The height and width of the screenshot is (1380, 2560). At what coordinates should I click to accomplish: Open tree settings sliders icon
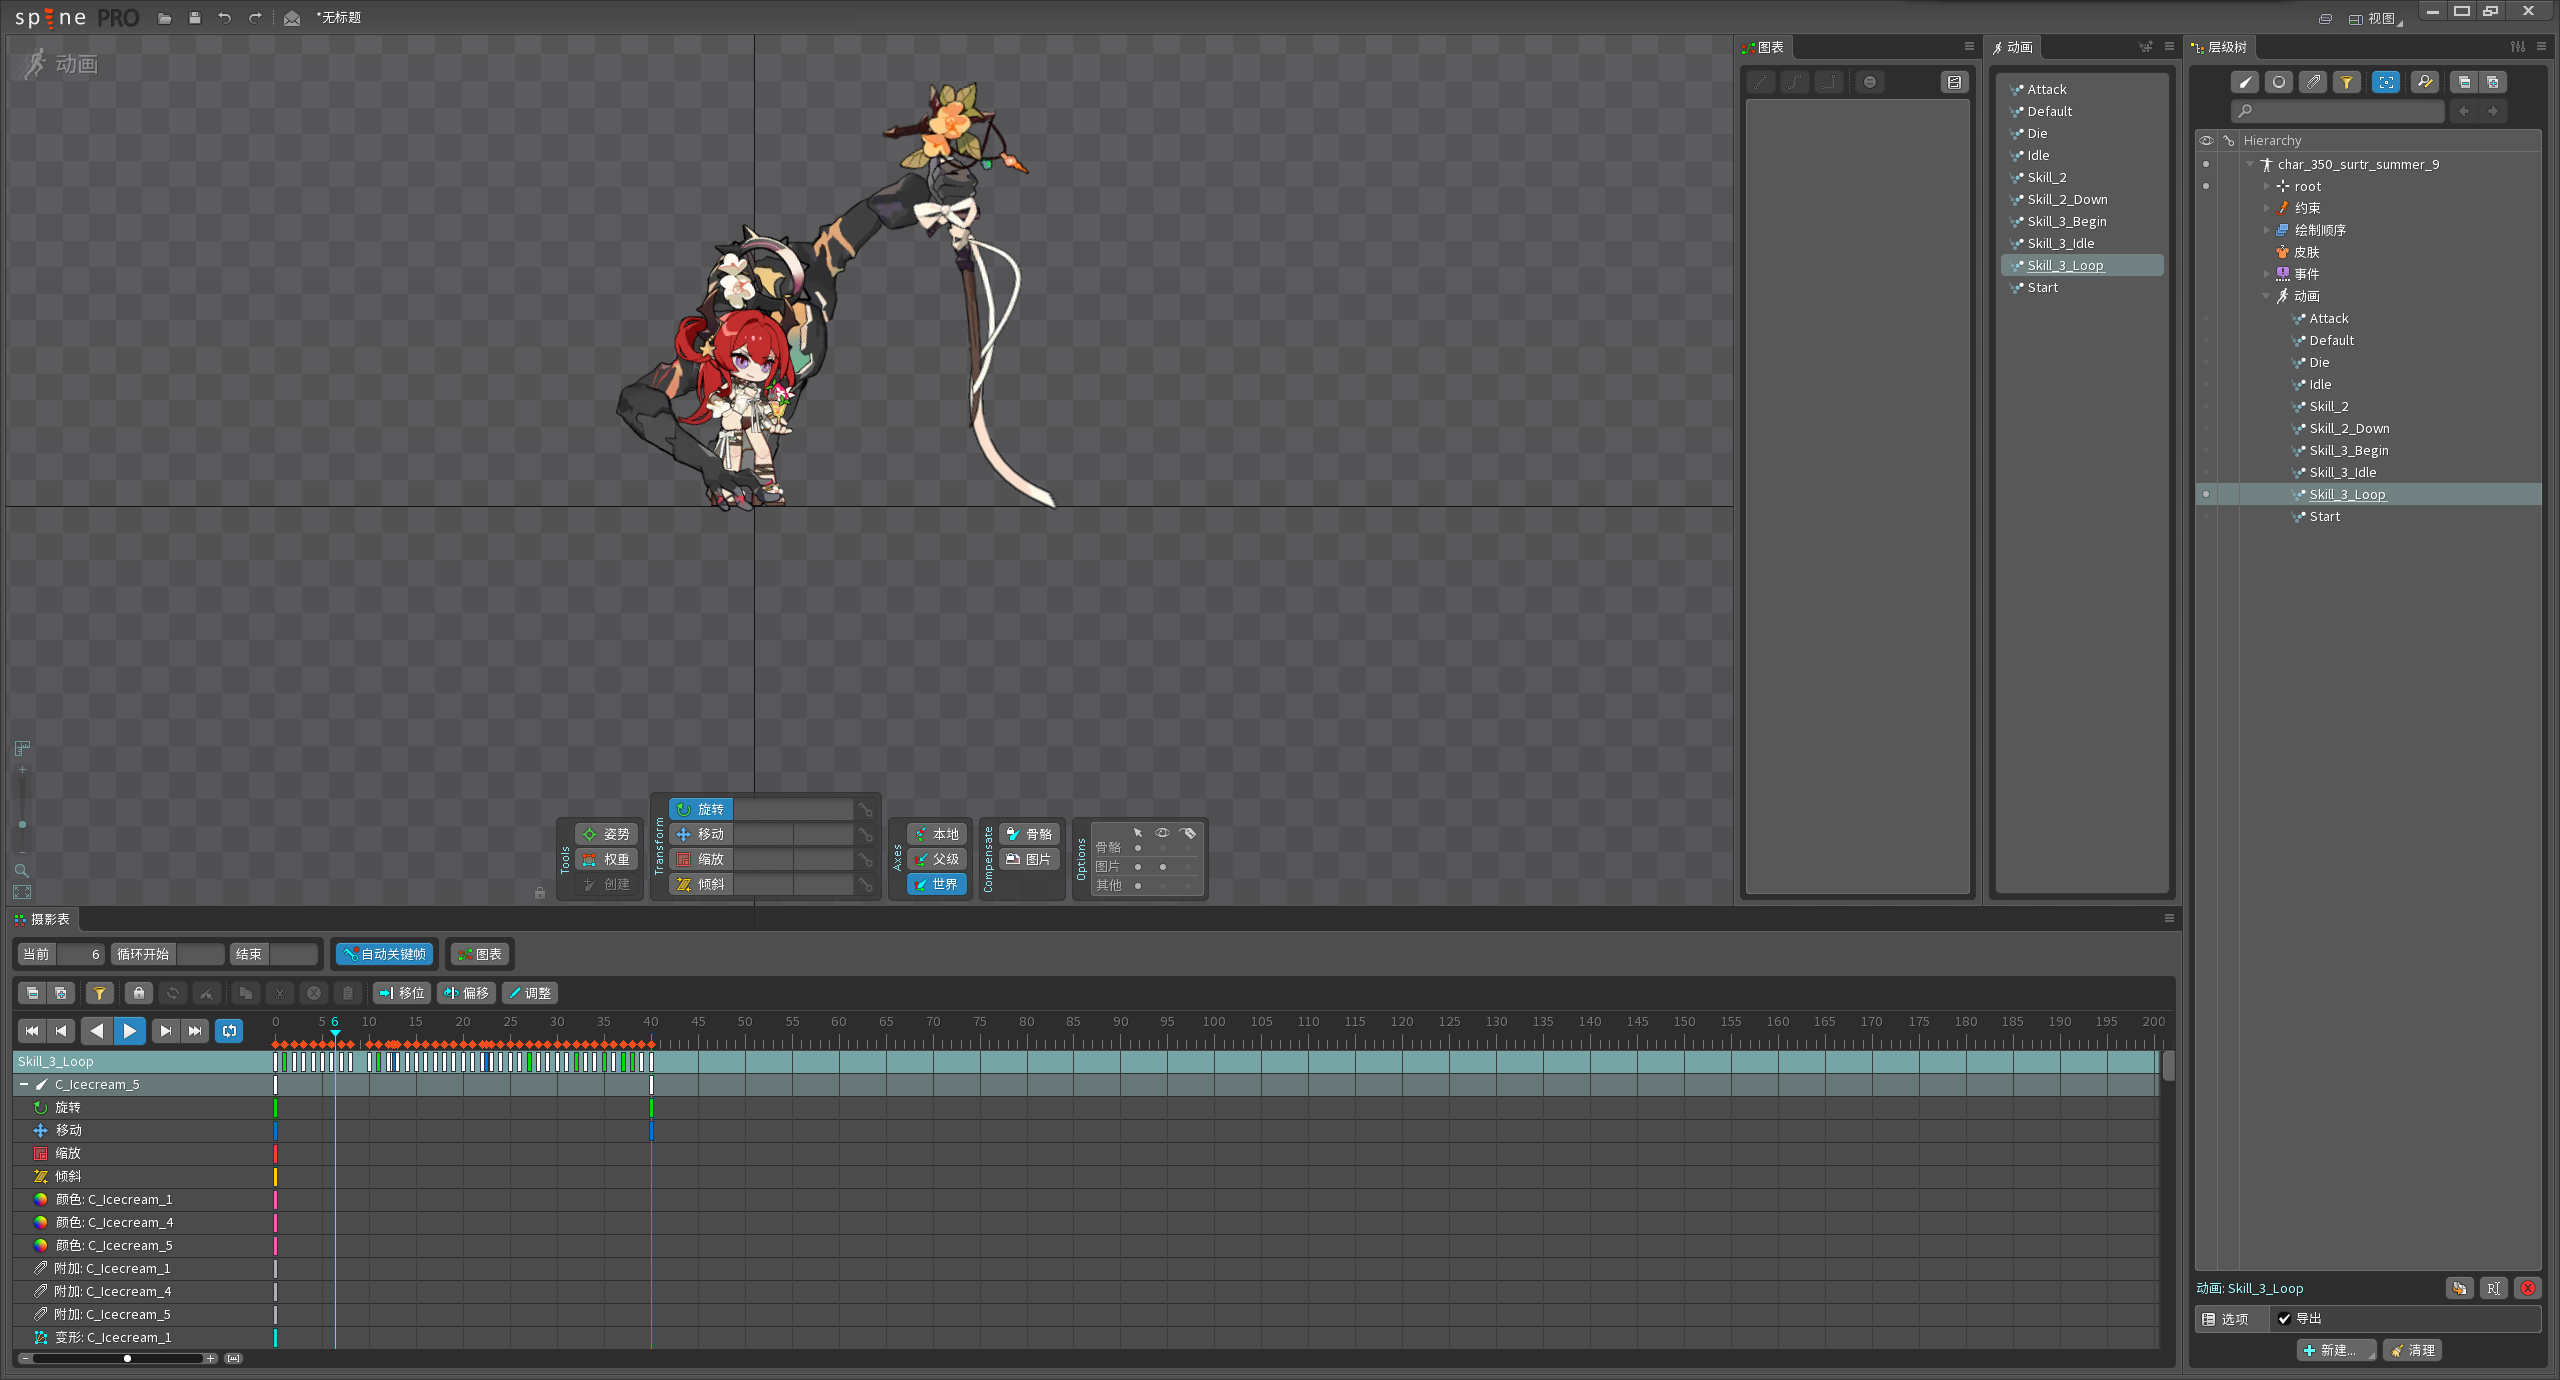point(2518,47)
